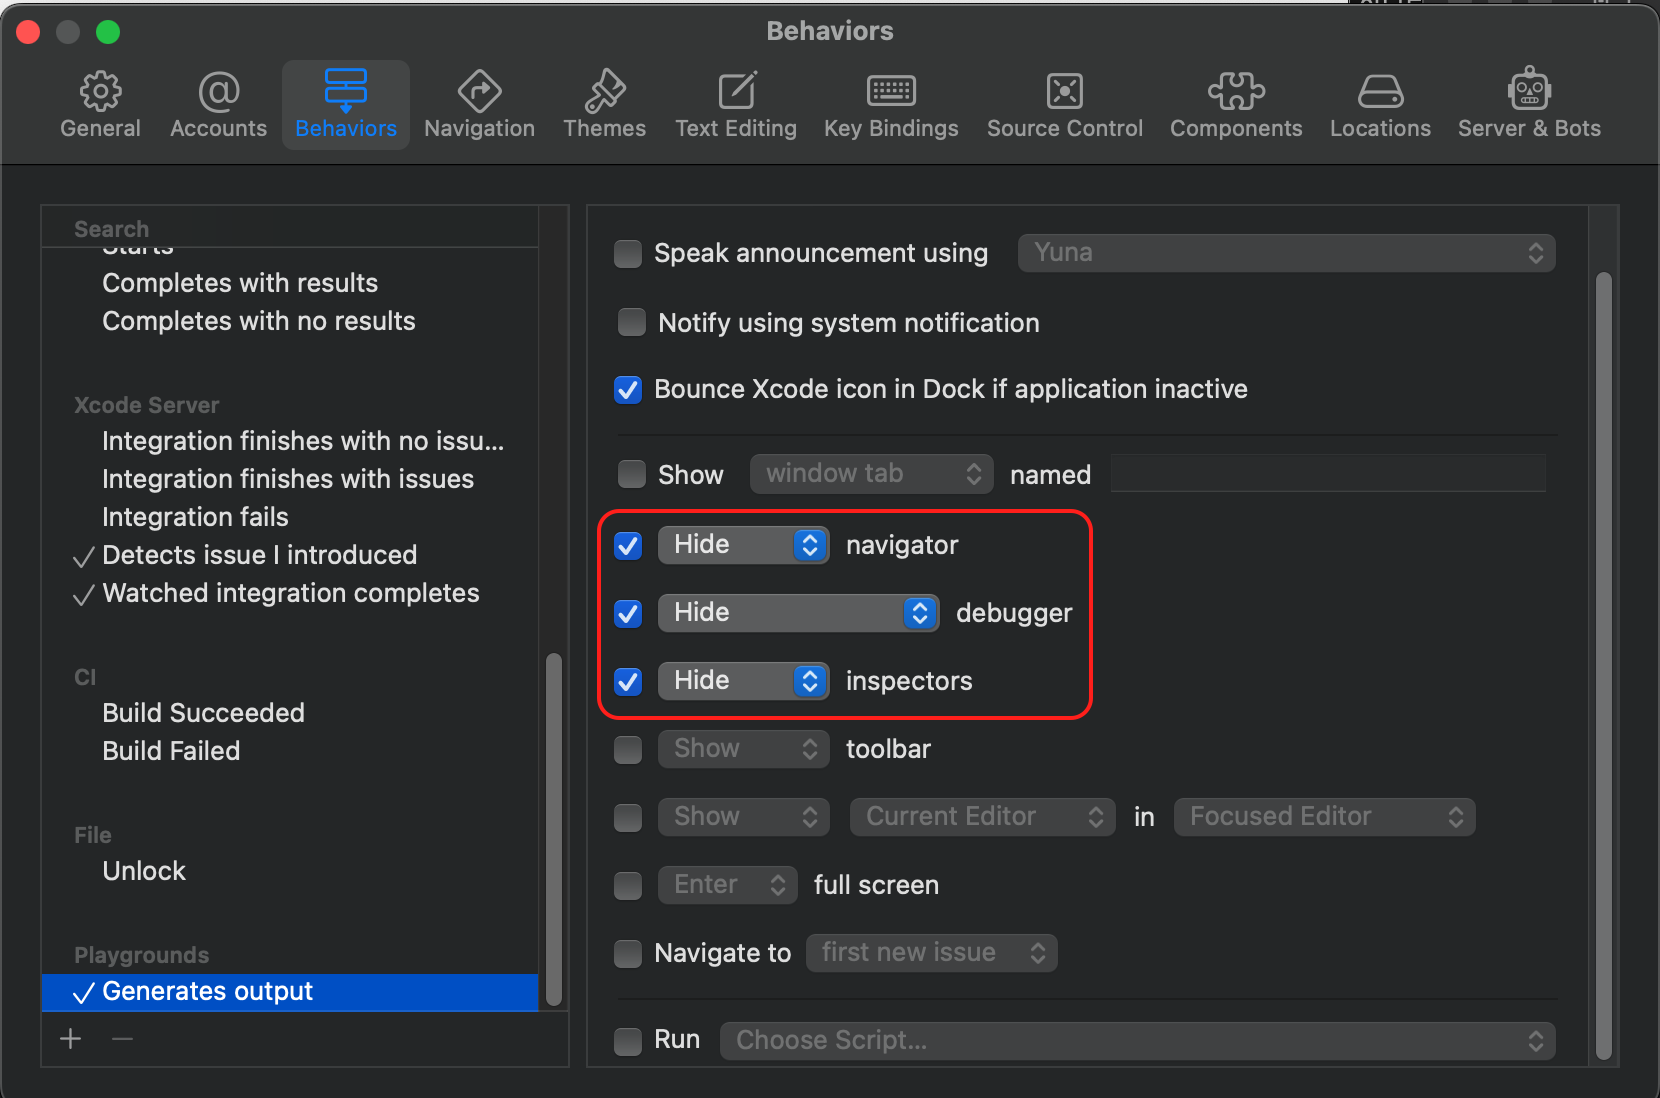Screen dimensions: 1660x1098
Task: Open the Yuna voice dropdown
Action: pos(1286,253)
